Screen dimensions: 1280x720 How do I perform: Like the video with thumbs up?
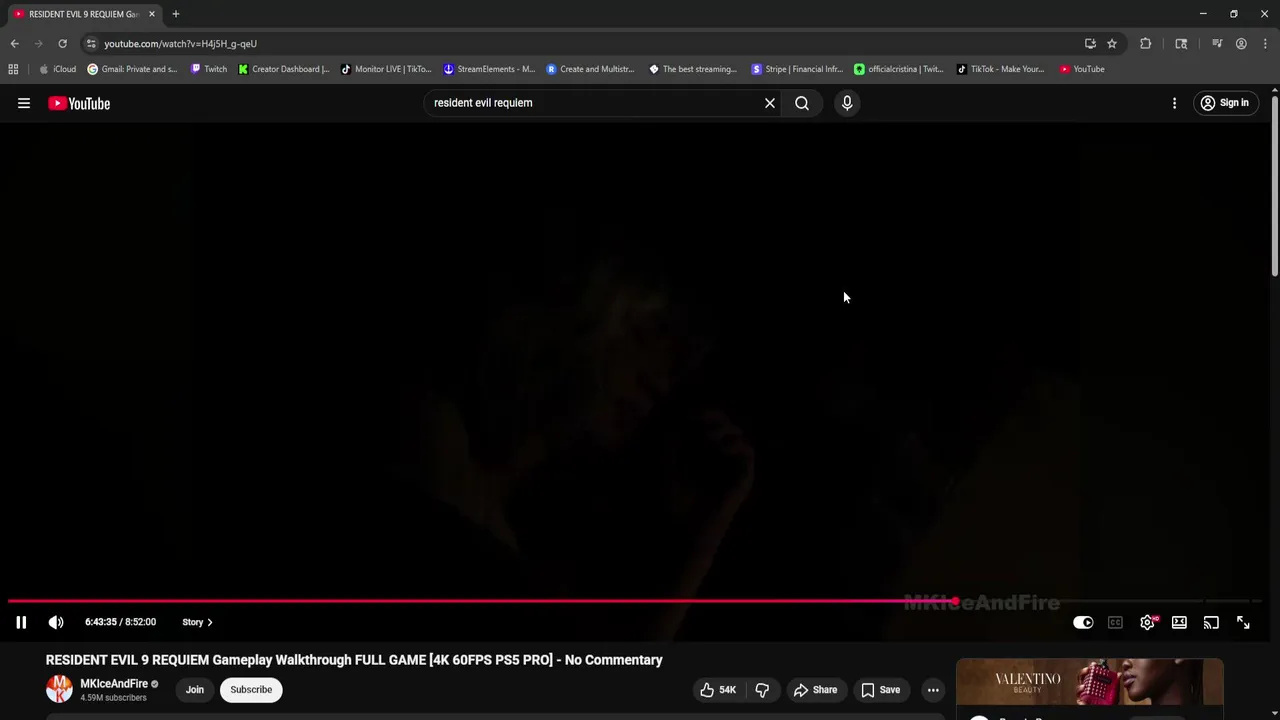click(718, 690)
